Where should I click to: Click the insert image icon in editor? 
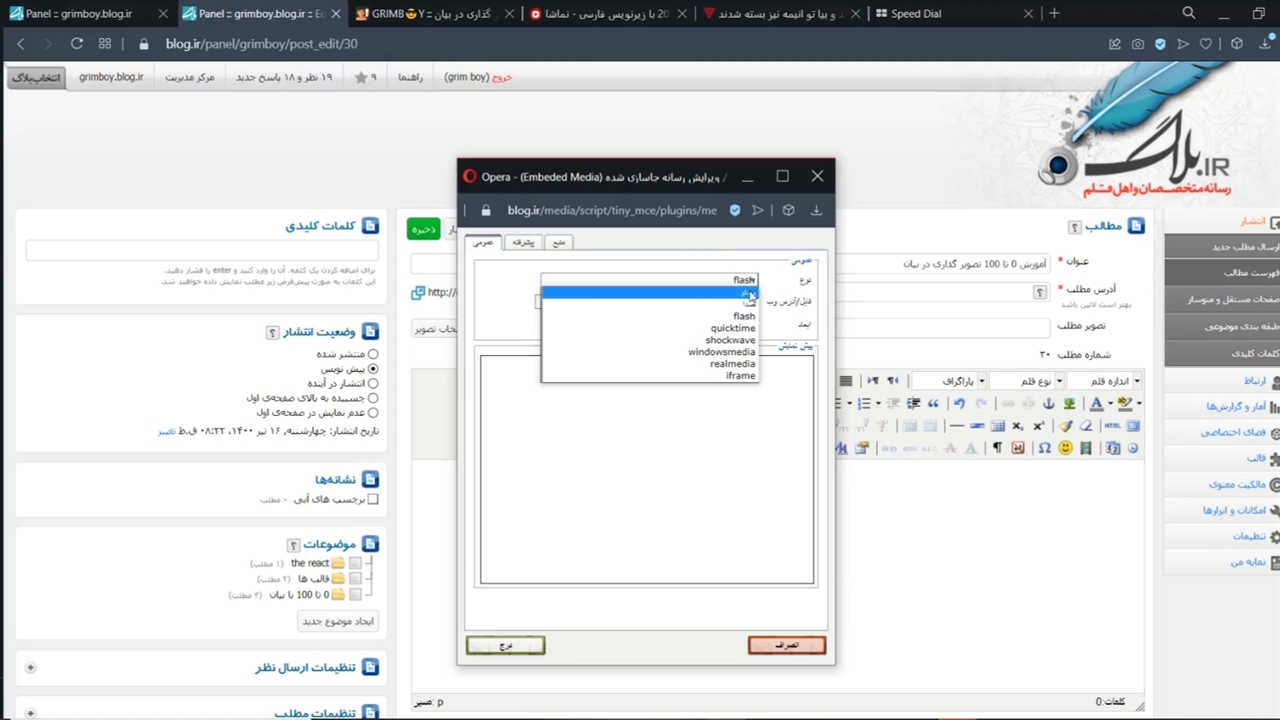[x=1070, y=404]
